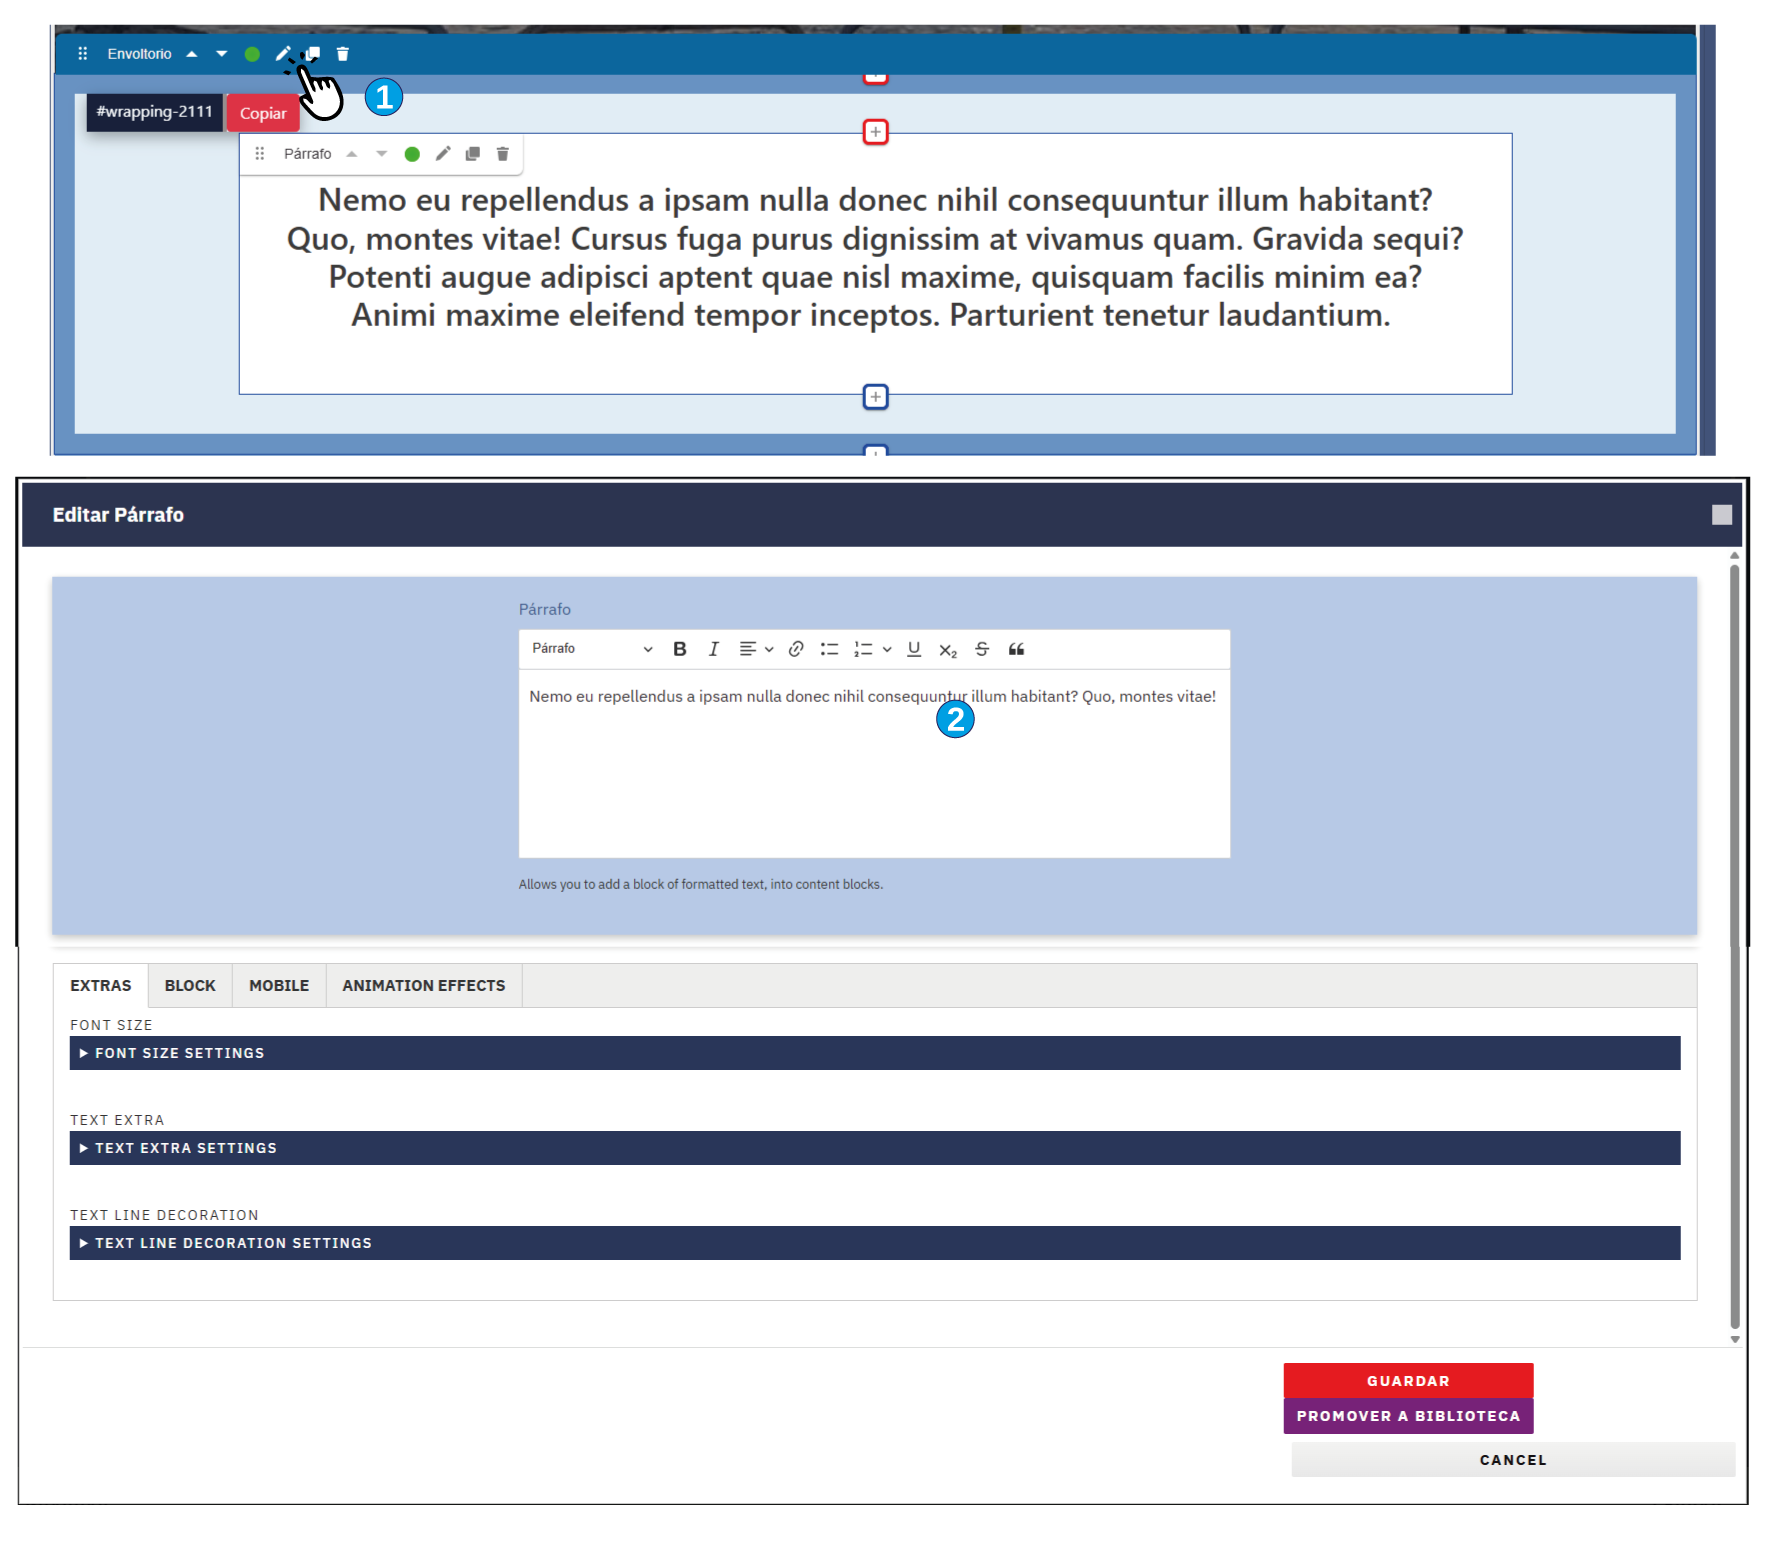This screenshot has width=1765, height=1552.
Task: Click blue plus add-block button below paragraph
Action: pyautogui.click(x=876, y=397)
